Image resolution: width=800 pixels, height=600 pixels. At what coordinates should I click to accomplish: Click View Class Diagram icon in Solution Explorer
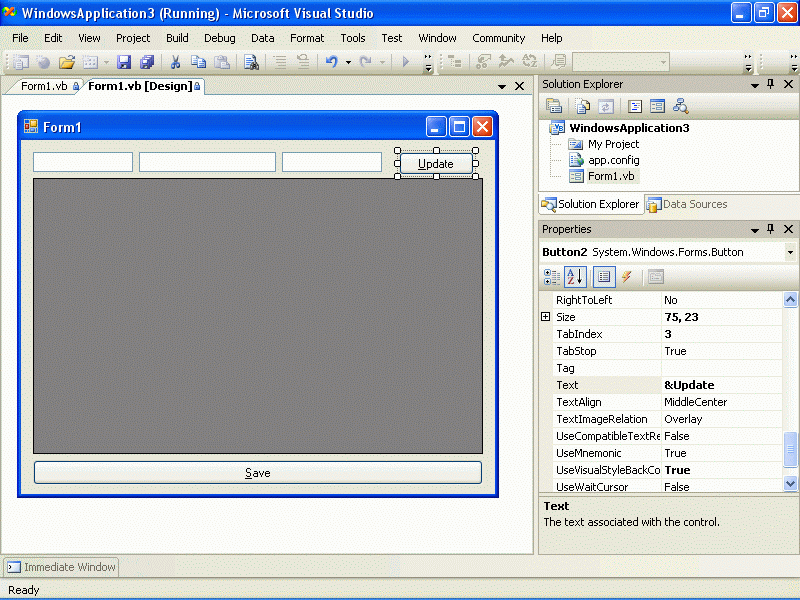tap(680, 106)
